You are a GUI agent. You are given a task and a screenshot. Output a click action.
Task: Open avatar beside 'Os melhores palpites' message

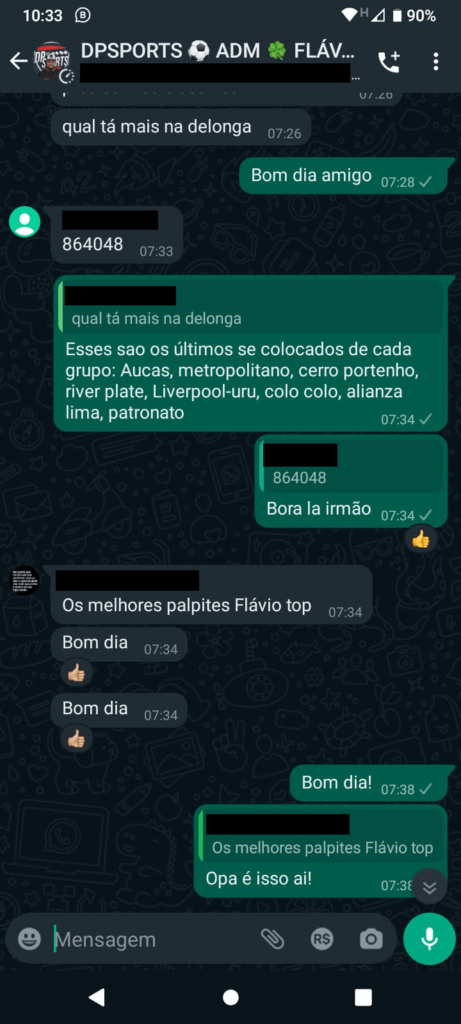point(25,581)
